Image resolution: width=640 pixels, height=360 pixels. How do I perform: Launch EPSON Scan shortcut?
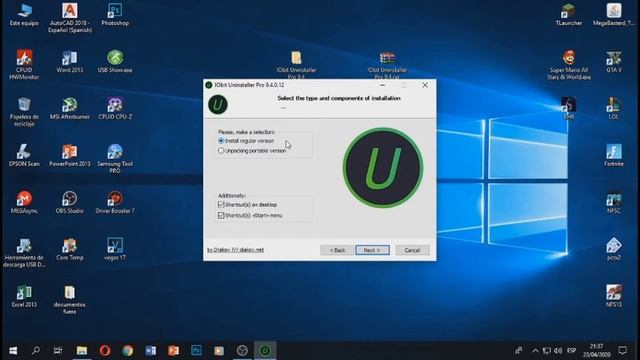(x=24, y=156)
